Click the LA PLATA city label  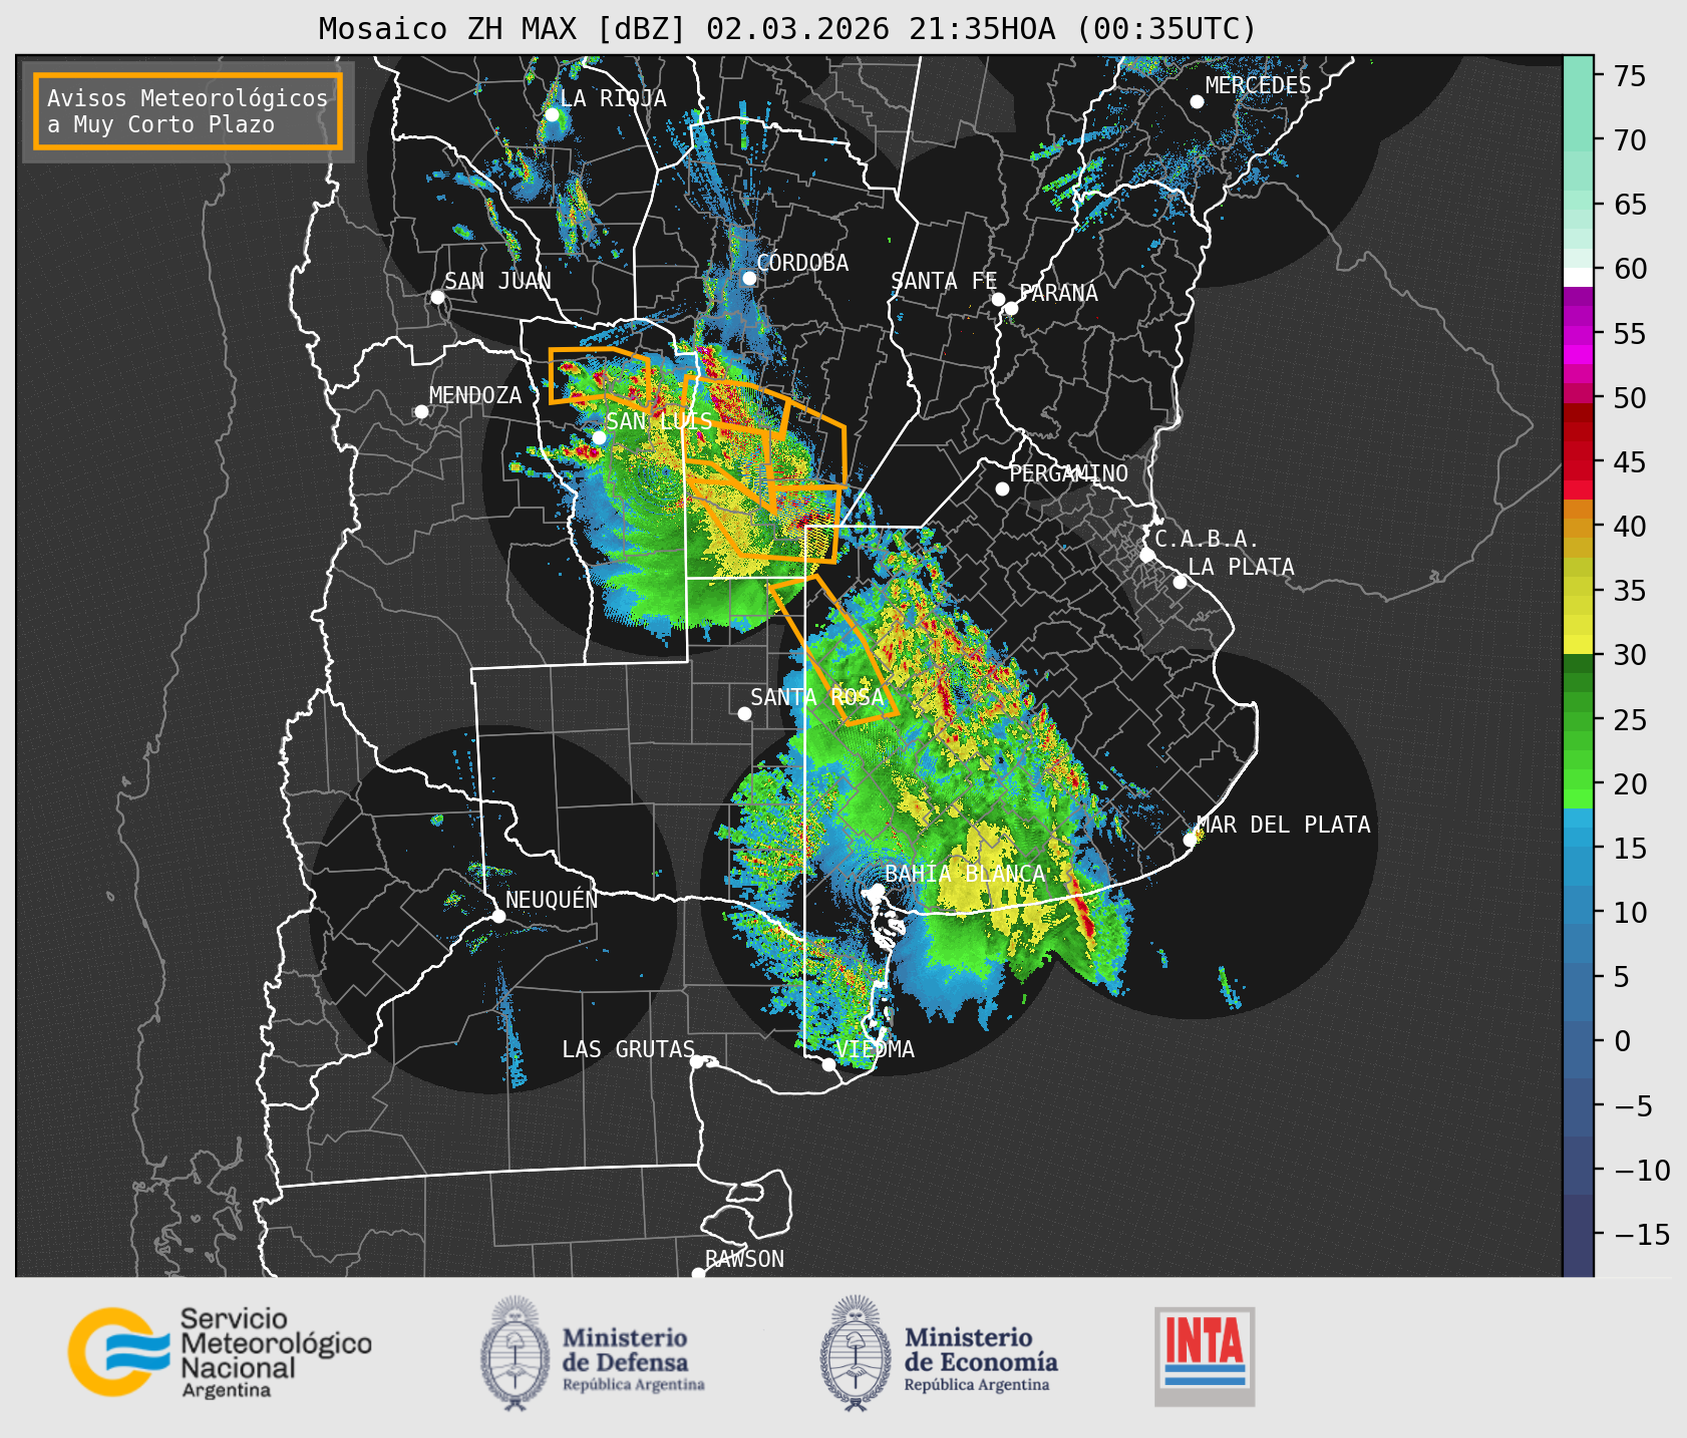click(x=1241, y=567)
